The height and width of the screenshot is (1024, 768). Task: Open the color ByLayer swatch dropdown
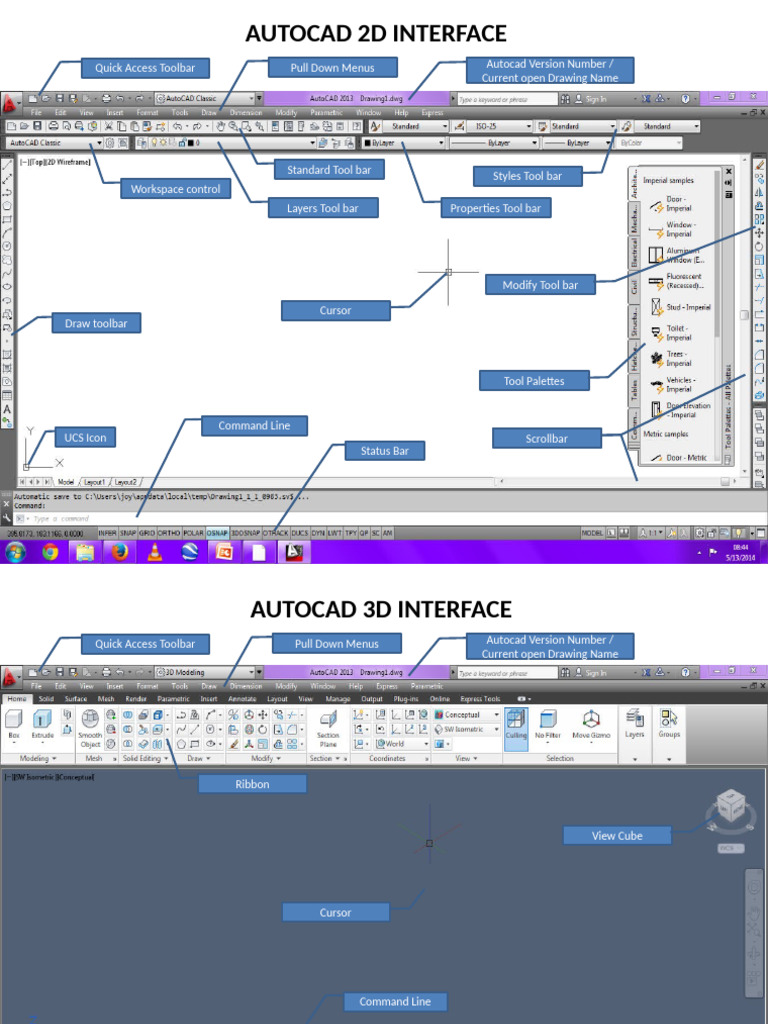pos(404,142)
